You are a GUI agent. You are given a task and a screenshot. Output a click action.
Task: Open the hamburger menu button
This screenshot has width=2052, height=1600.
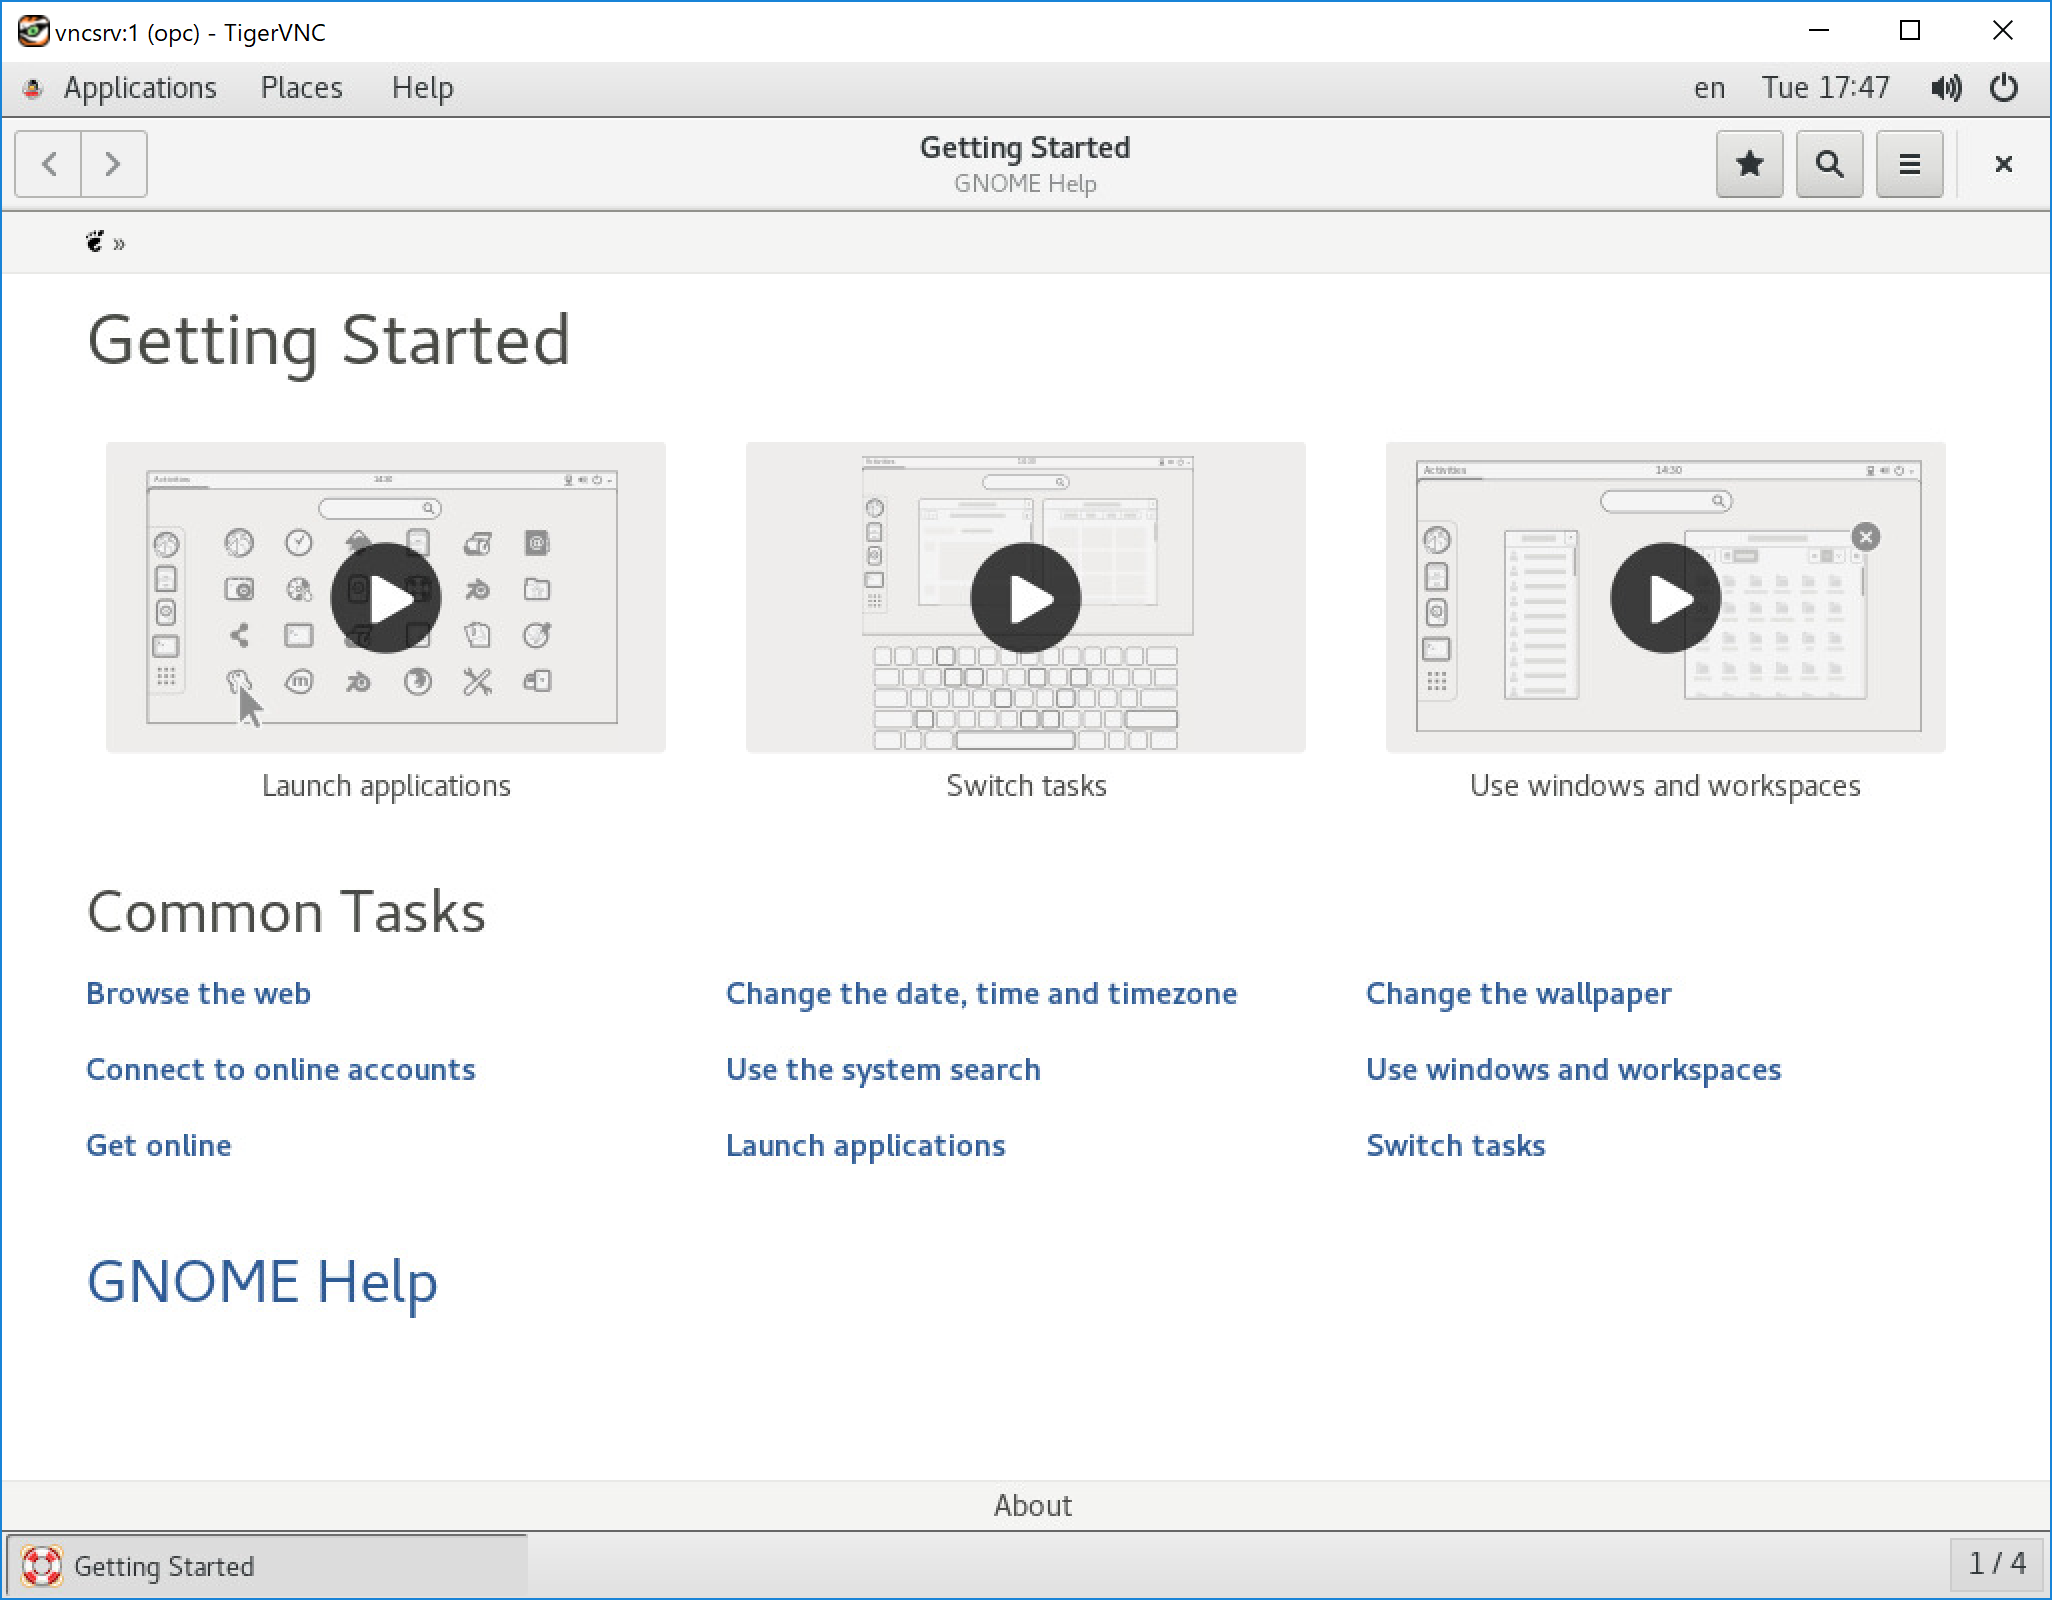[1909, 164]
